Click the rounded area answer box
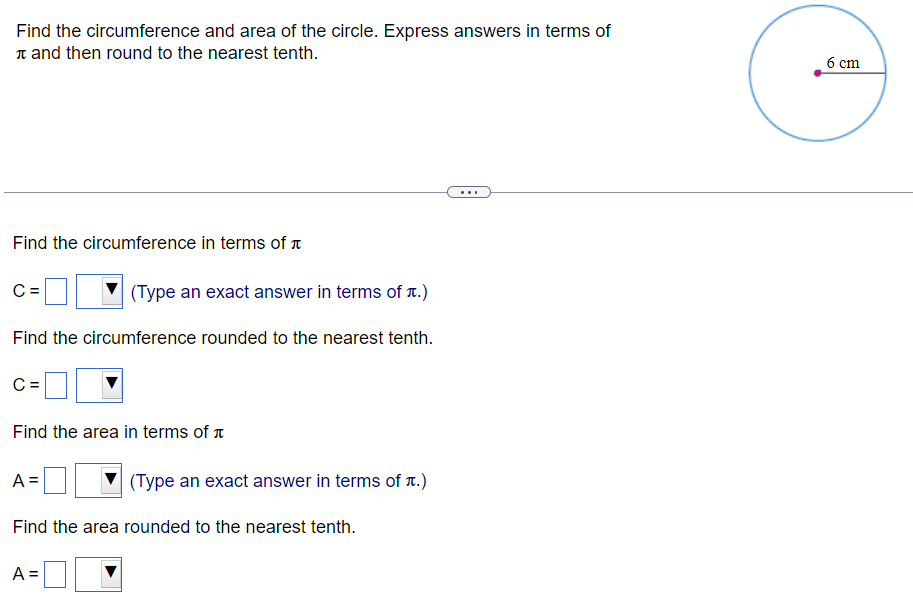Image resolution: width=913 pixels, height=611 pixels. click(x=55, y=573)
